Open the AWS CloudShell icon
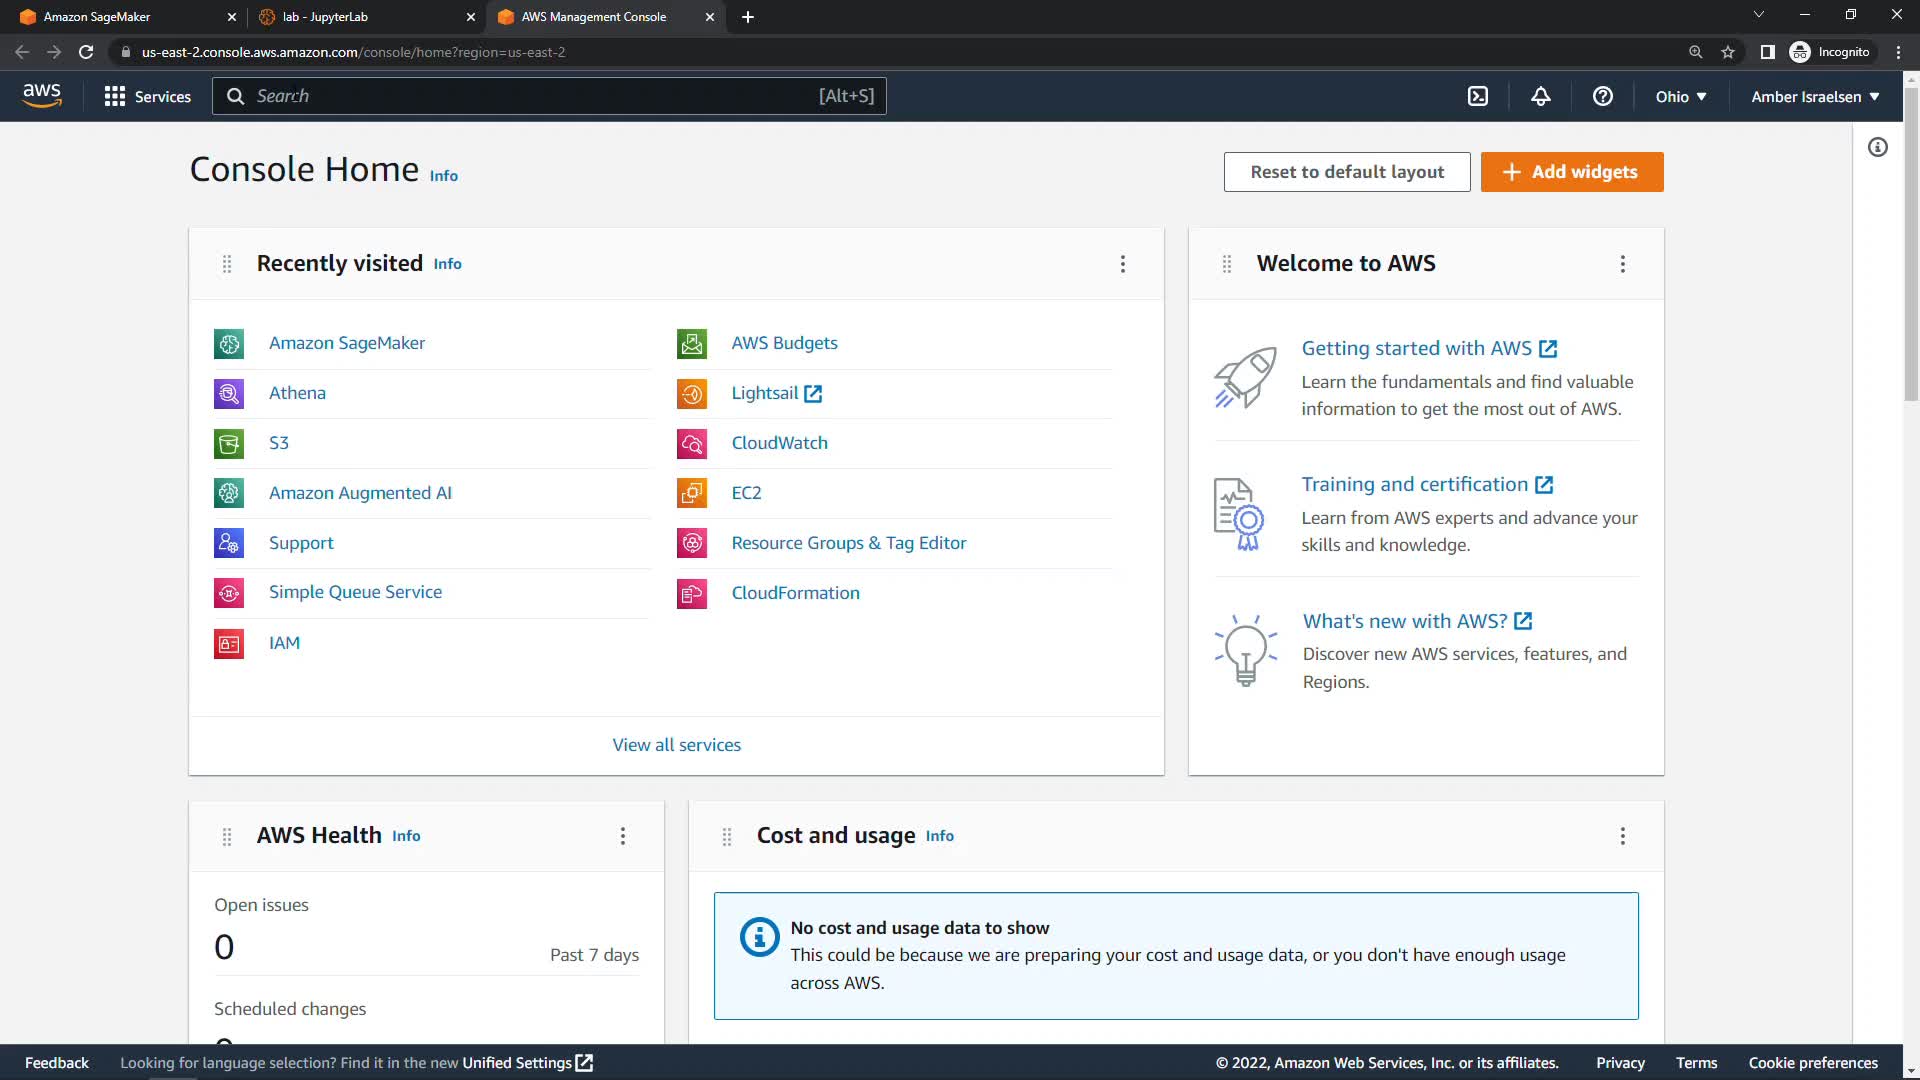The width and height of the screenshot is (1920, 1080). tap(1477, 96)
